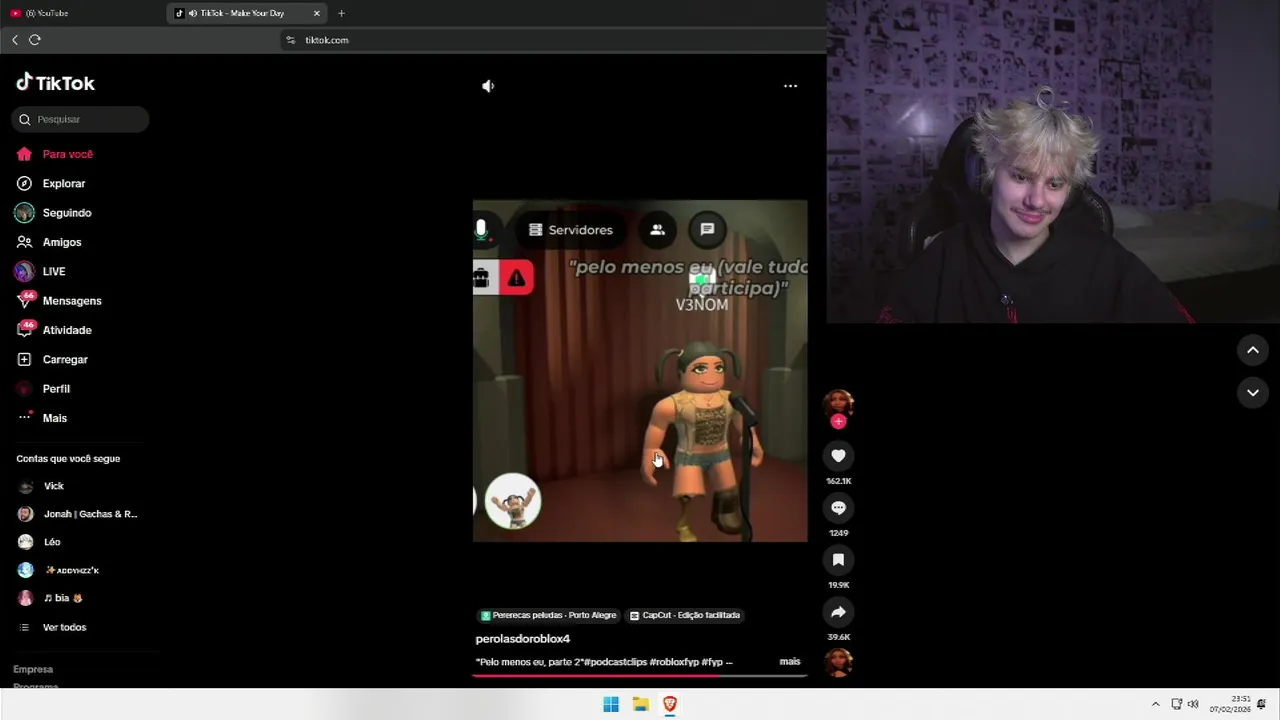Open a new browser tab

pos(341,13)
